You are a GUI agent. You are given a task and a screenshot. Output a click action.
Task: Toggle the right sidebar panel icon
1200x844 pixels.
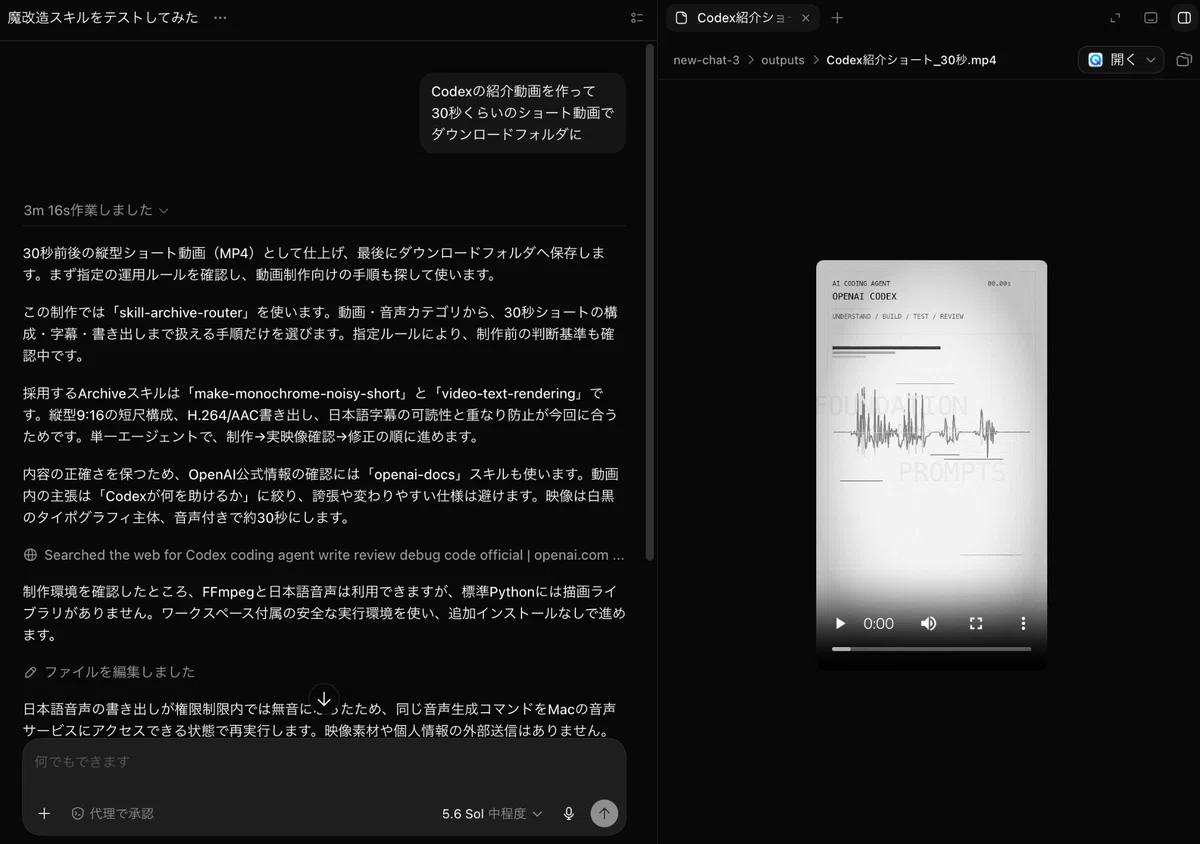tap(1183, 18)
